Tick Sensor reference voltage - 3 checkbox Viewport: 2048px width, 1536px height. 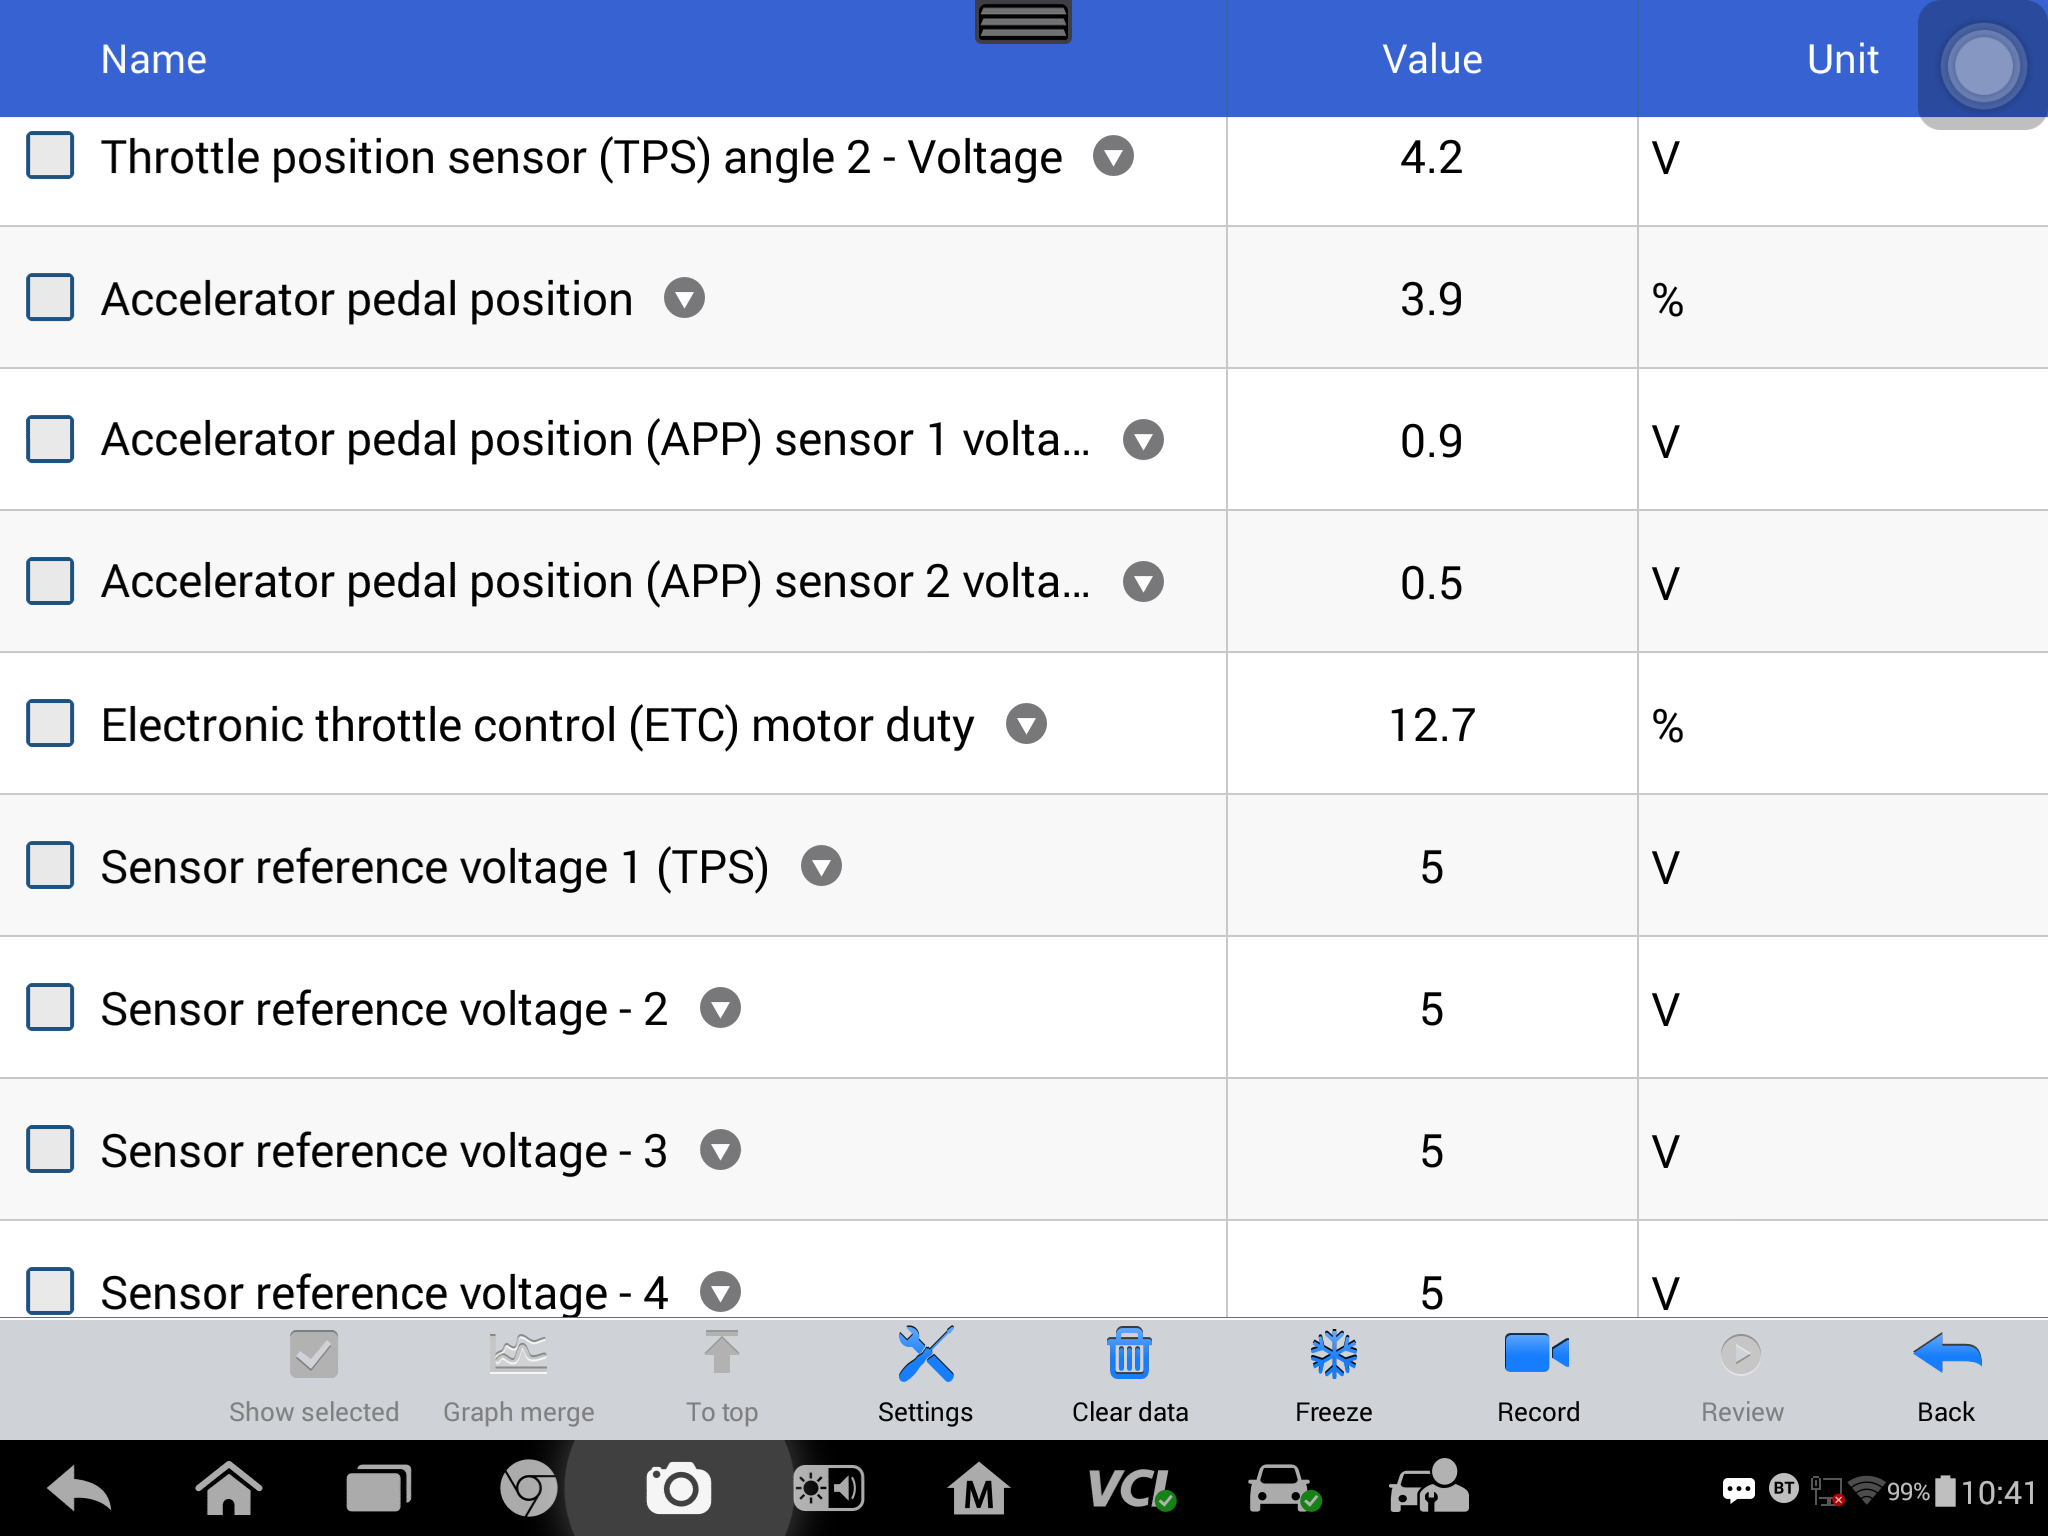click(x=50, y=1150)
